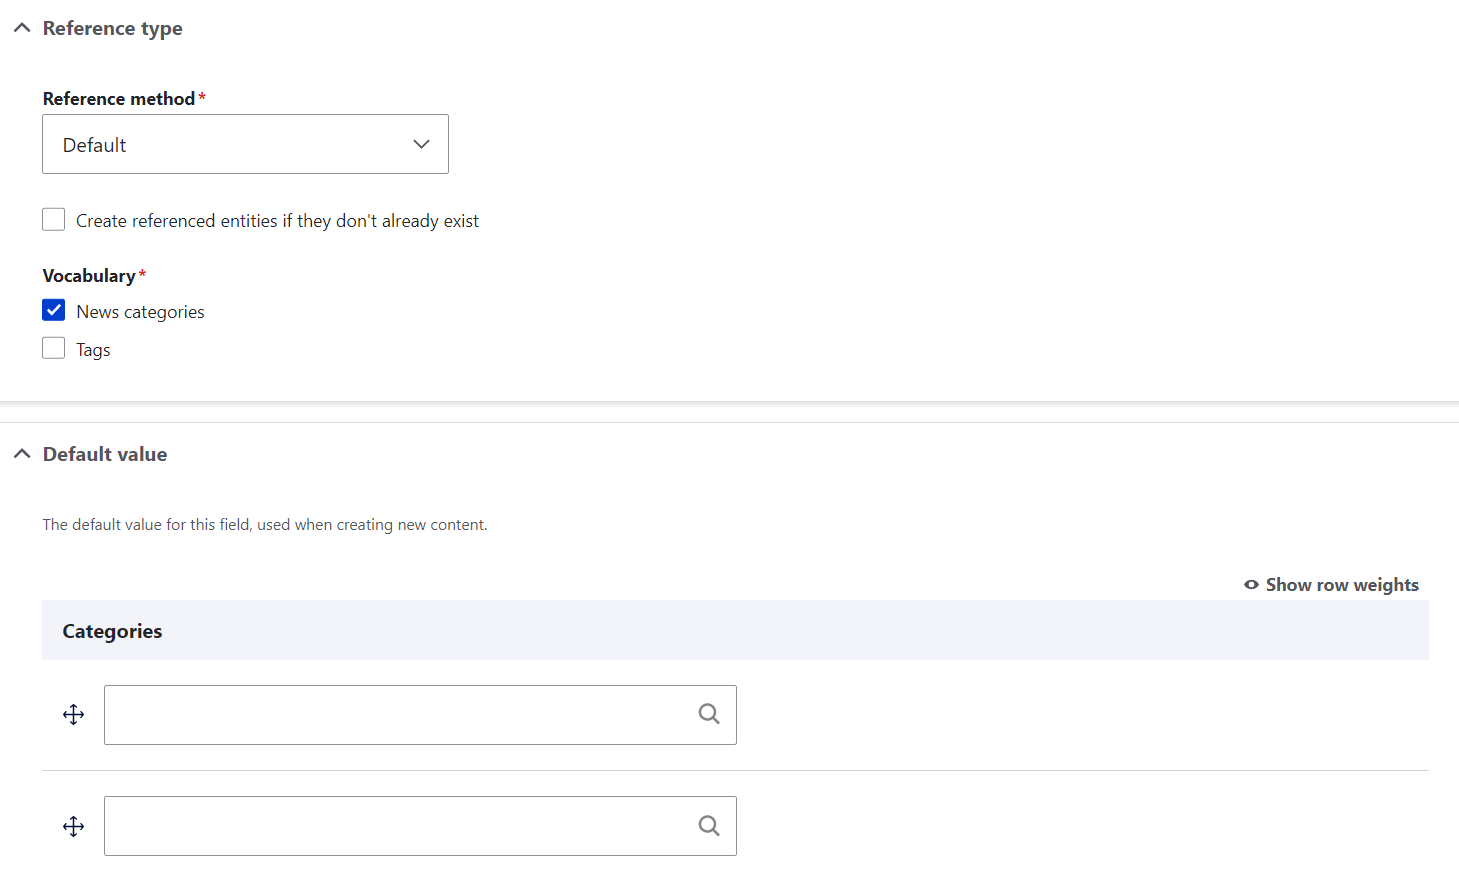Click the Categories table header
The width and height of the screenshot is (1459, 877).
(x=112, y=631)
